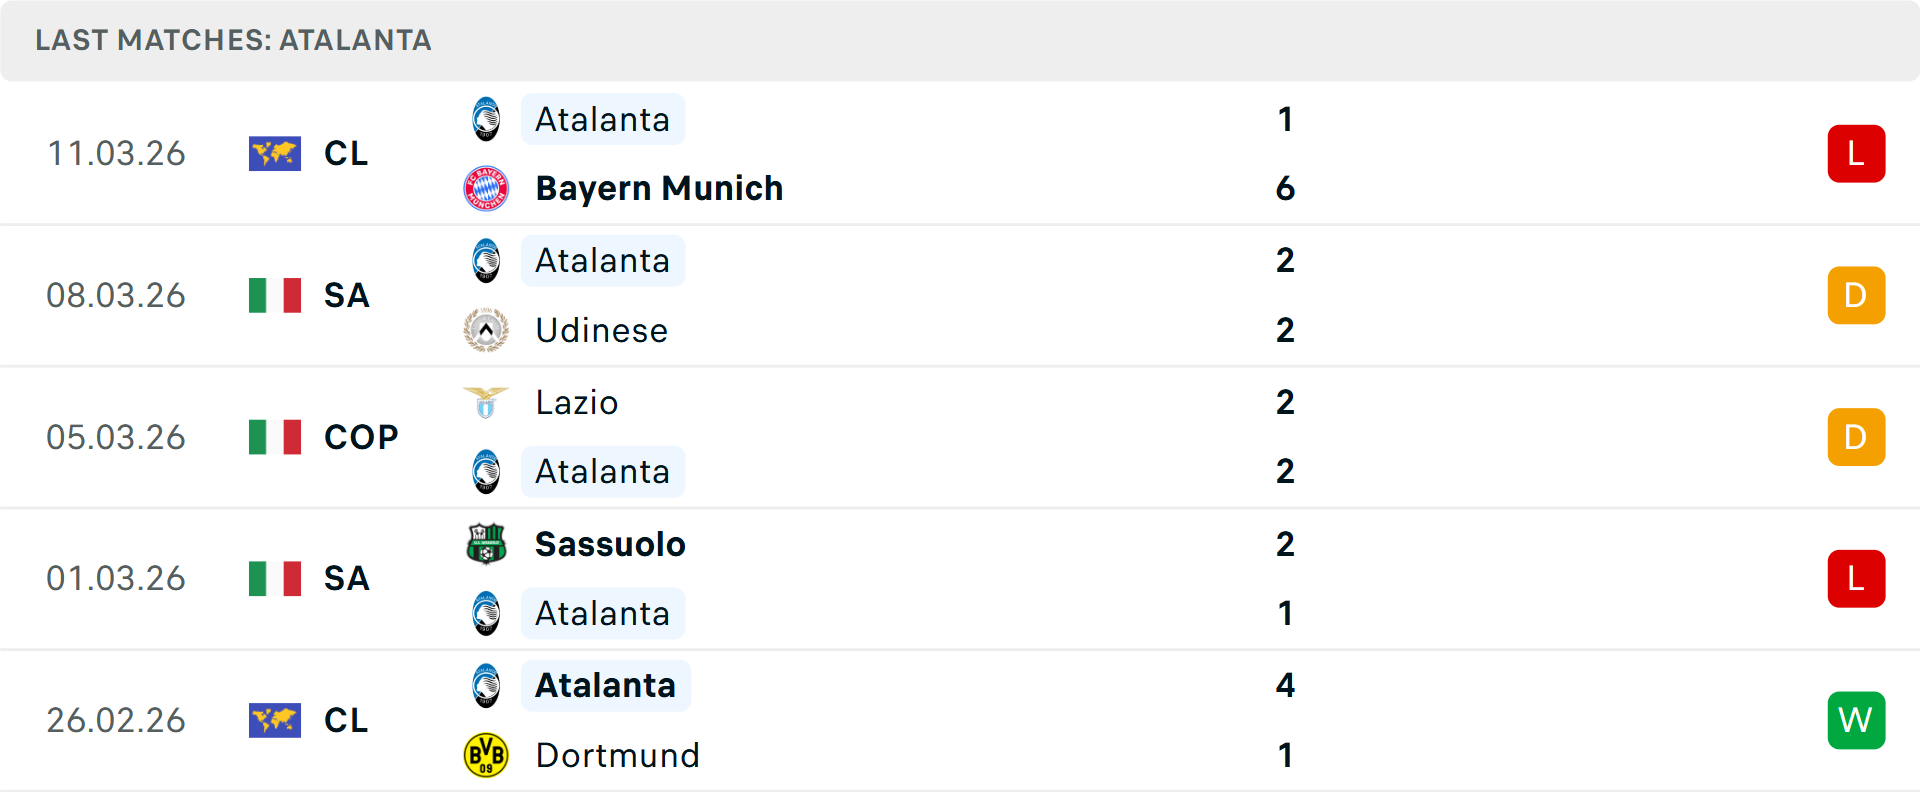Select the Udinese team name
Viewport: 1920px width, 792px height.
[601, 330]
